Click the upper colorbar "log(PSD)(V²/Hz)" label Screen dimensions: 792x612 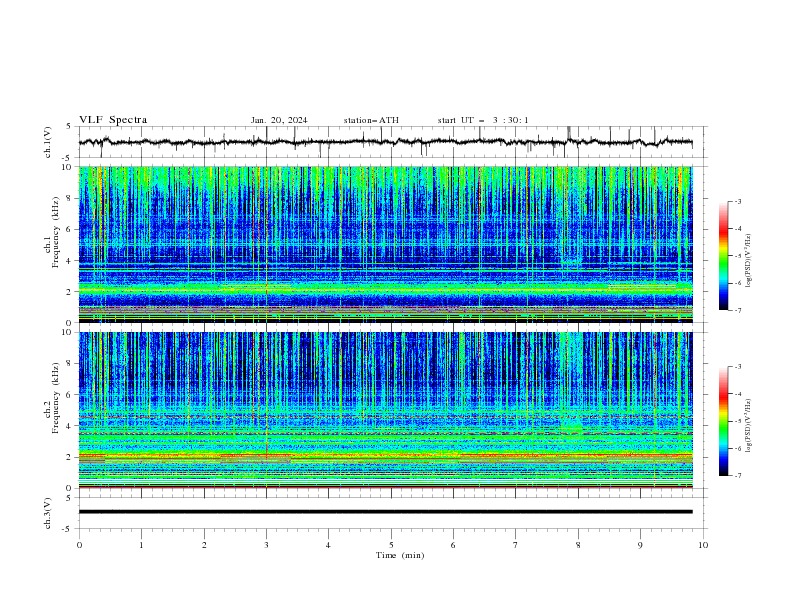(749, 261)
